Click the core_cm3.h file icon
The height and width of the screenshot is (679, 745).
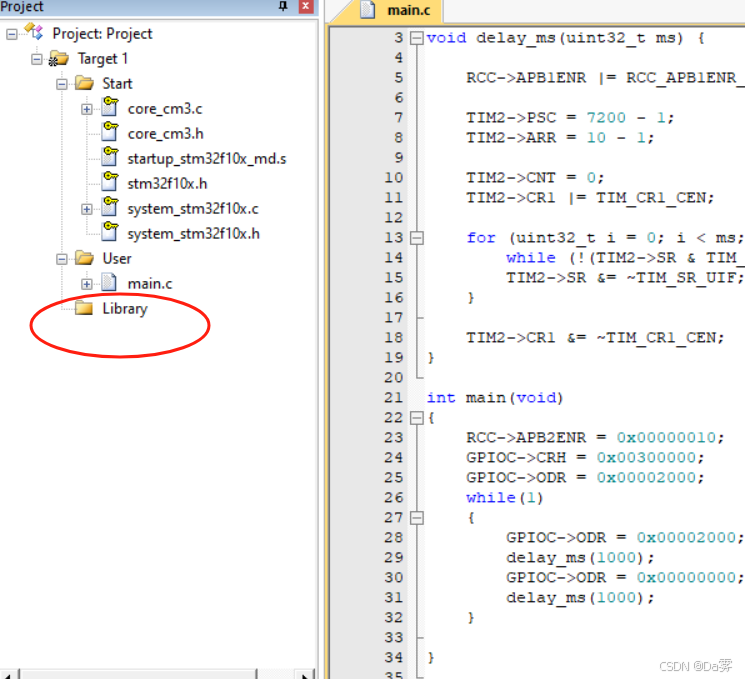coord(110,132)
